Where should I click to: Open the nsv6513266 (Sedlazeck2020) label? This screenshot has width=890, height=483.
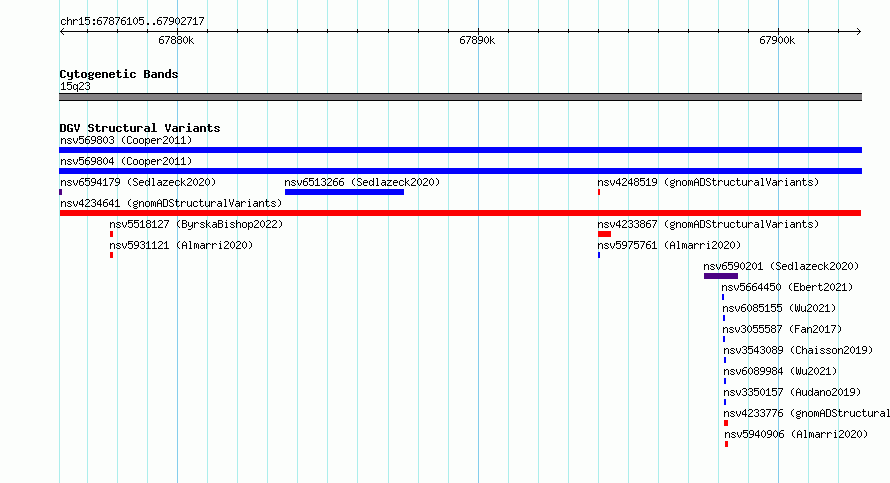(362, 182)
